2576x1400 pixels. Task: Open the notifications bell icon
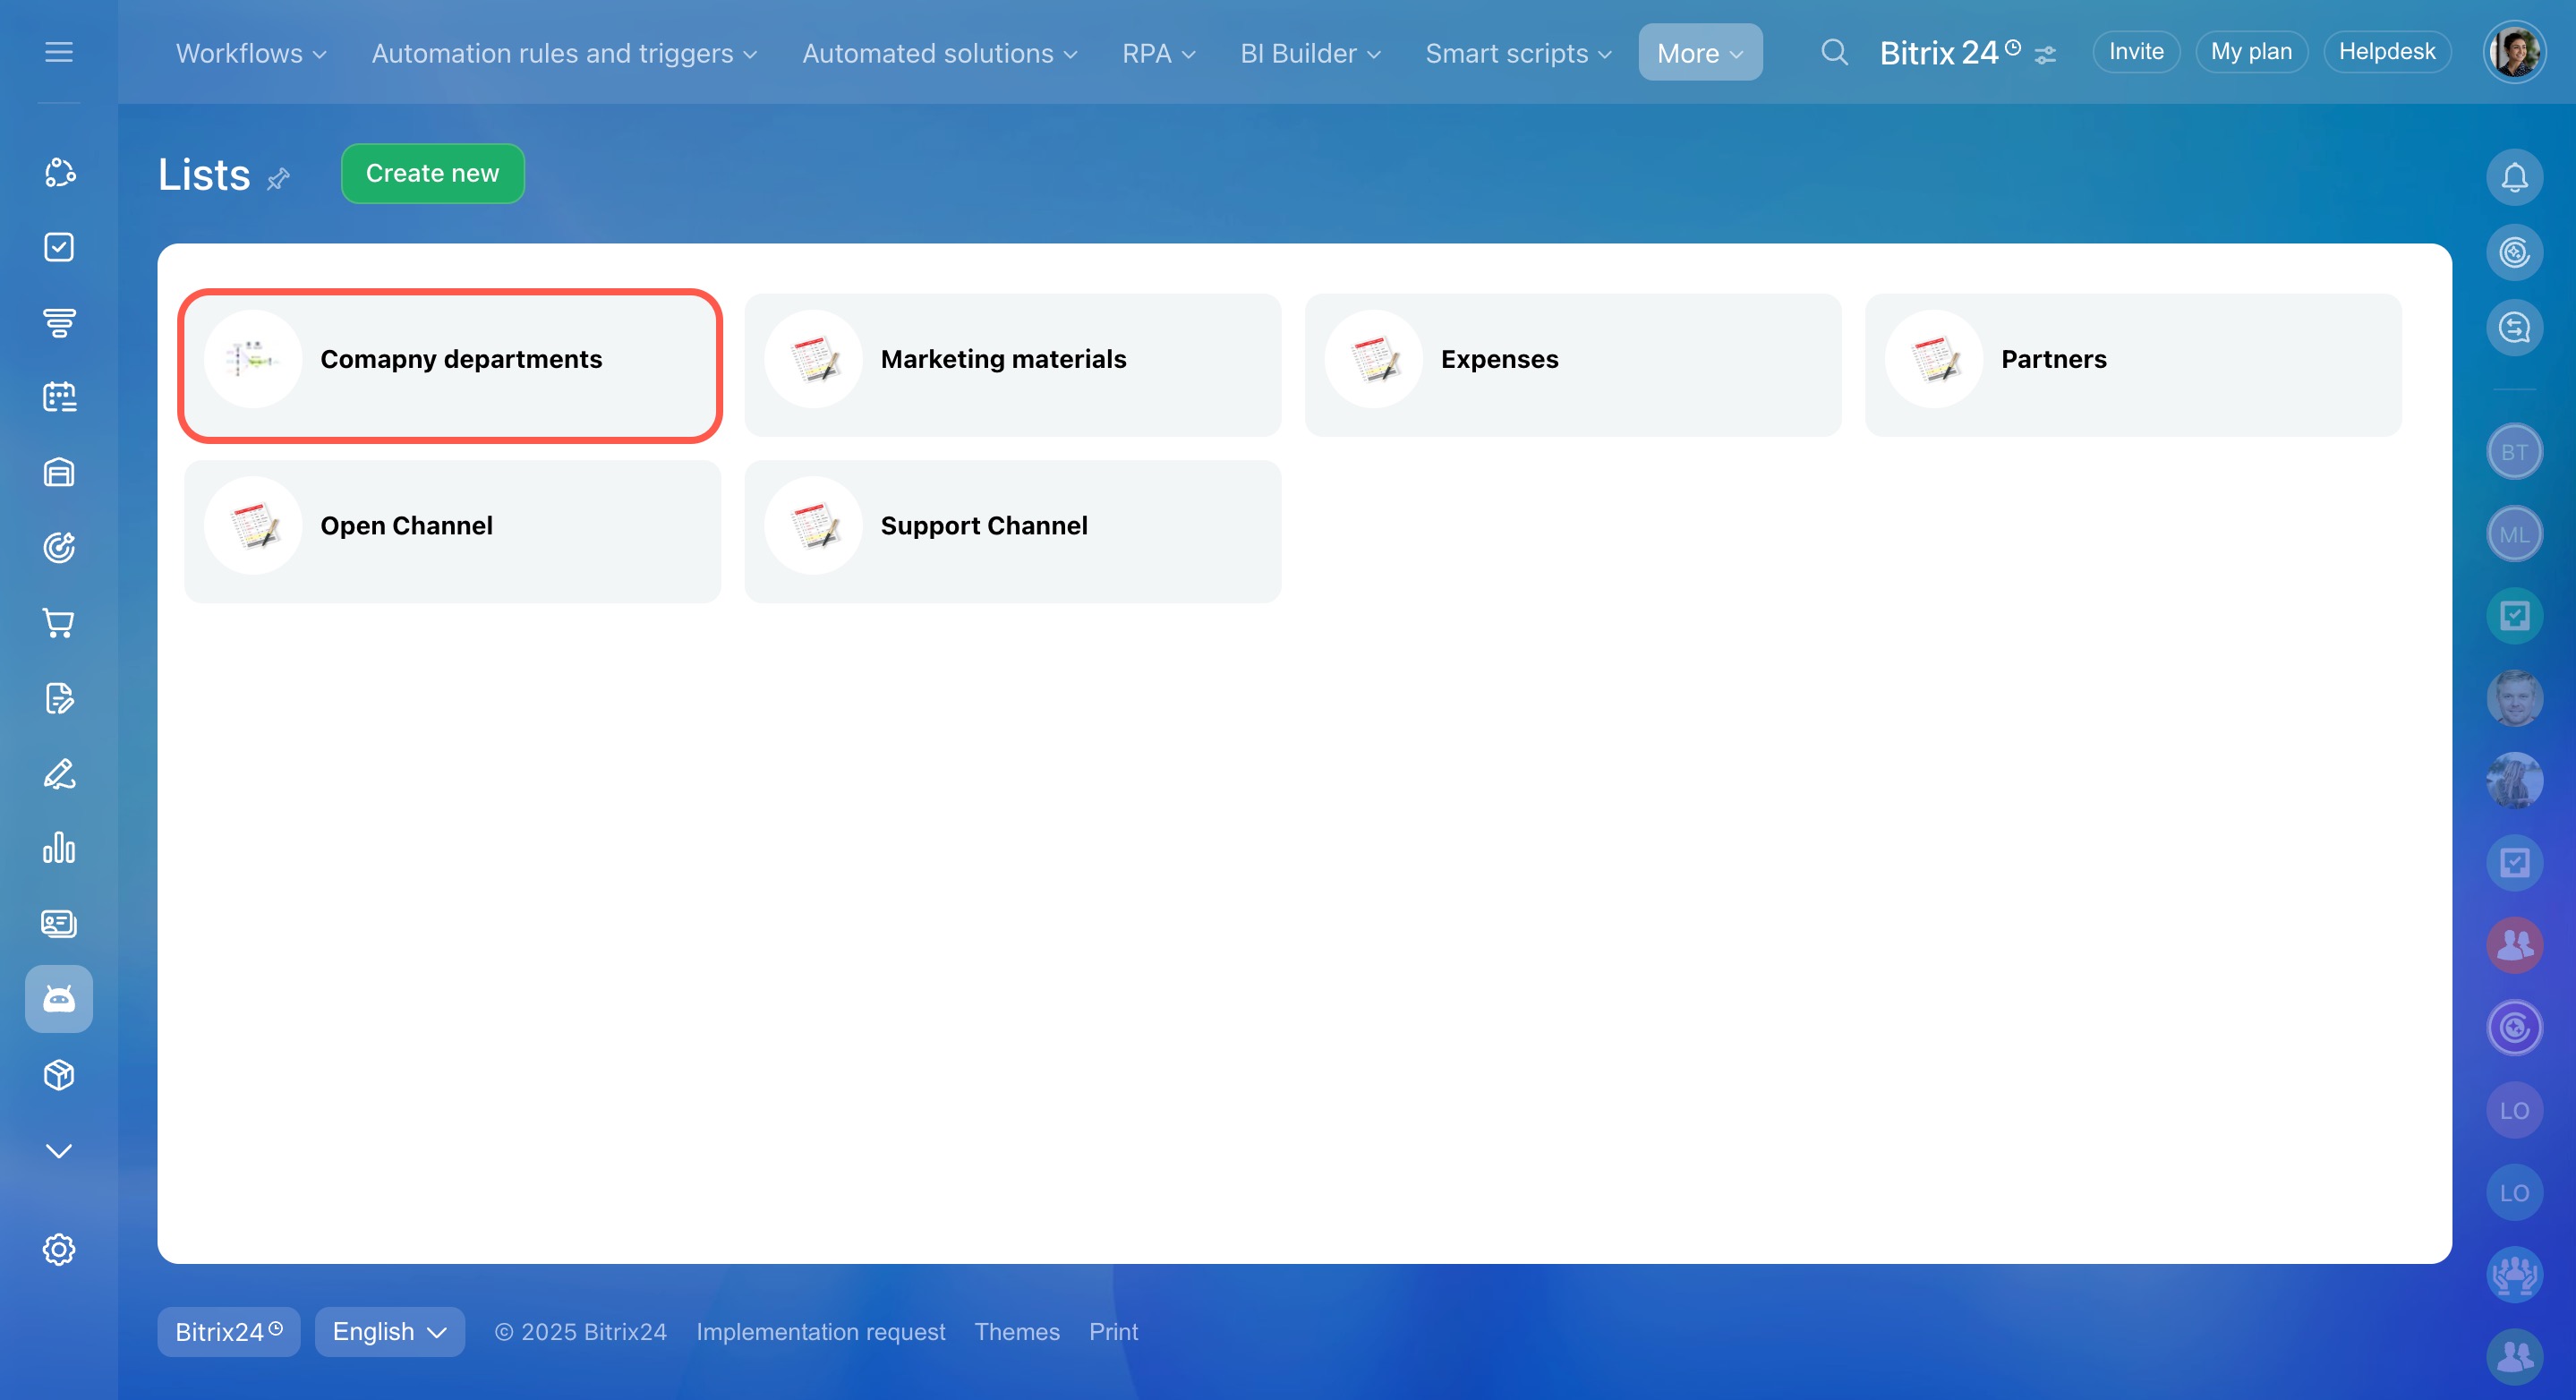pyautogui.click(x=2514, y=177)
